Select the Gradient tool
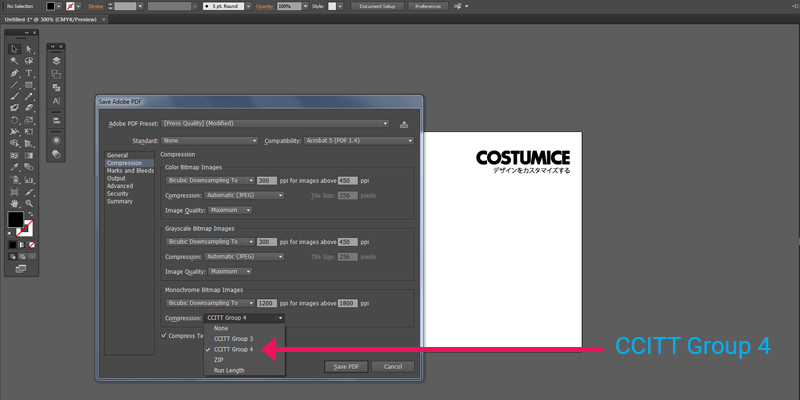This screenshot has height=400, width=800. (x=29, y=156)
